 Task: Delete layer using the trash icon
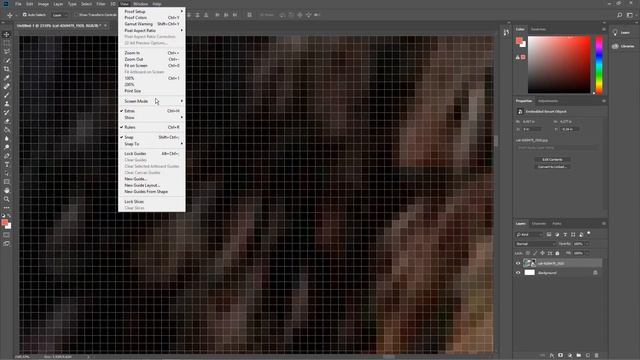[596, 356]
